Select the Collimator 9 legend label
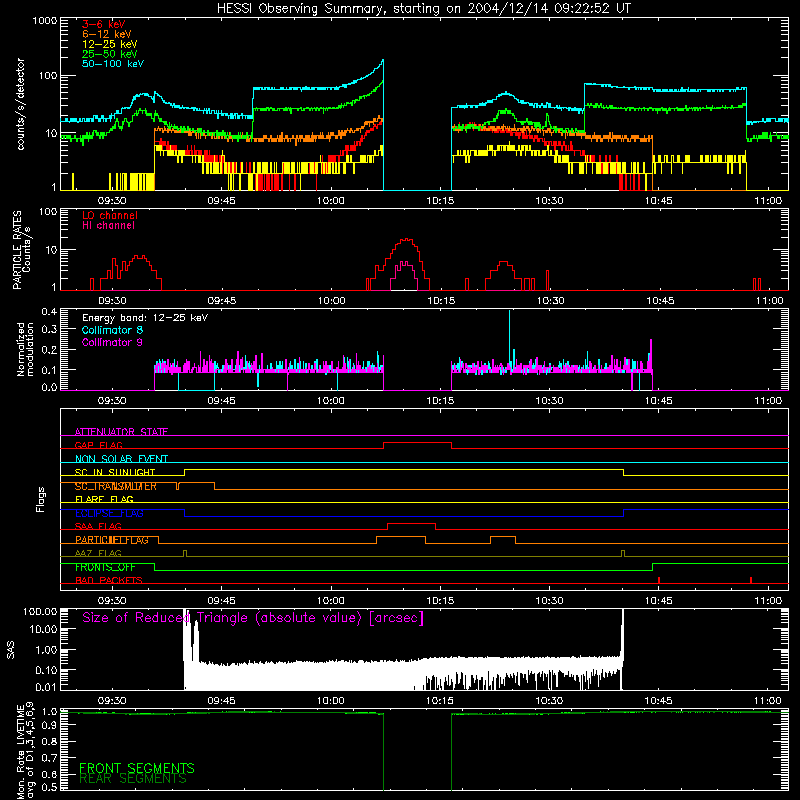Screen dimensions: 800x800 click(x=112, y=342)
